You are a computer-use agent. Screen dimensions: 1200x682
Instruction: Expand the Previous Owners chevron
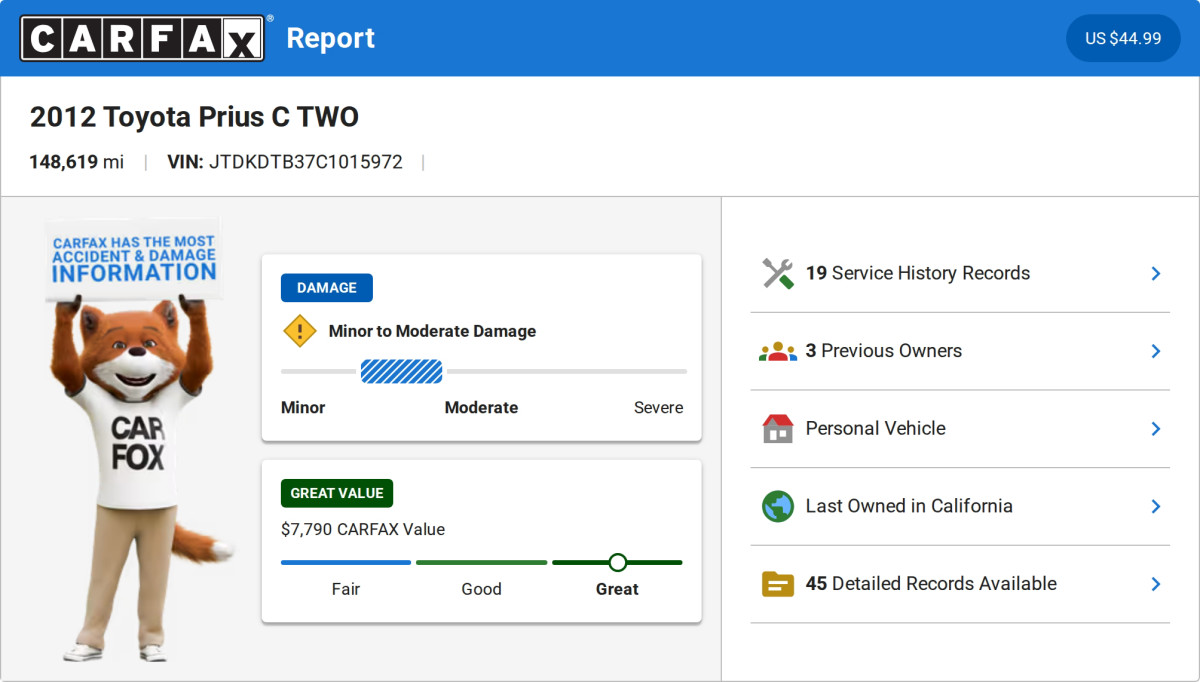[1155, 351]
